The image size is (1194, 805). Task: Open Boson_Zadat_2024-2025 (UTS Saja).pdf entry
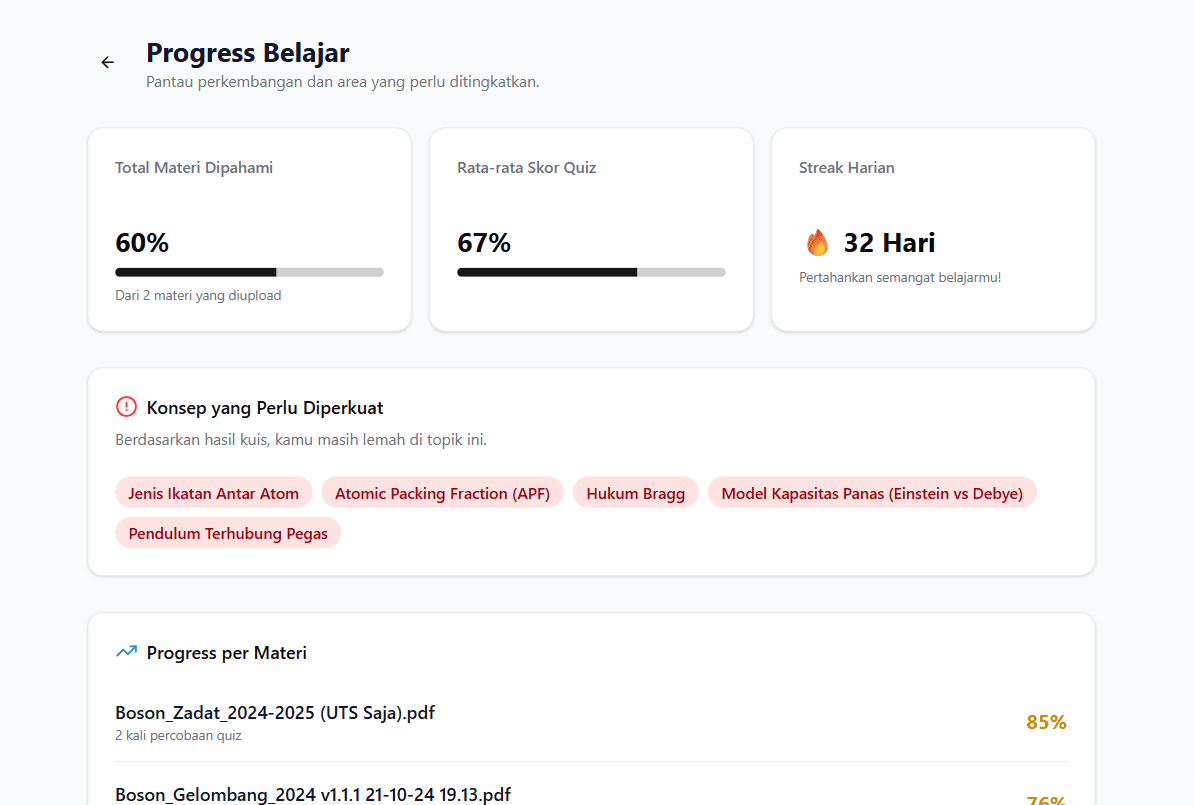click(x=275, y=713)
